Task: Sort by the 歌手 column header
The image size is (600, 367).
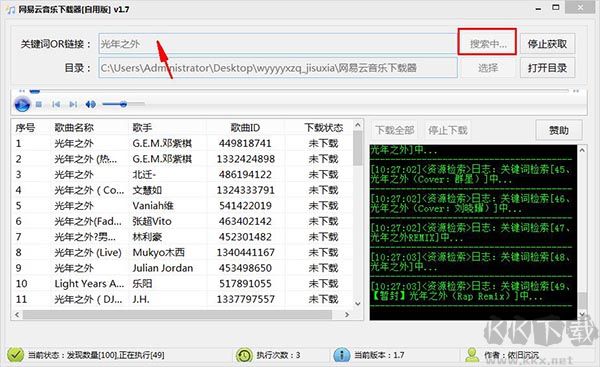Action: [x=142, y=127]
